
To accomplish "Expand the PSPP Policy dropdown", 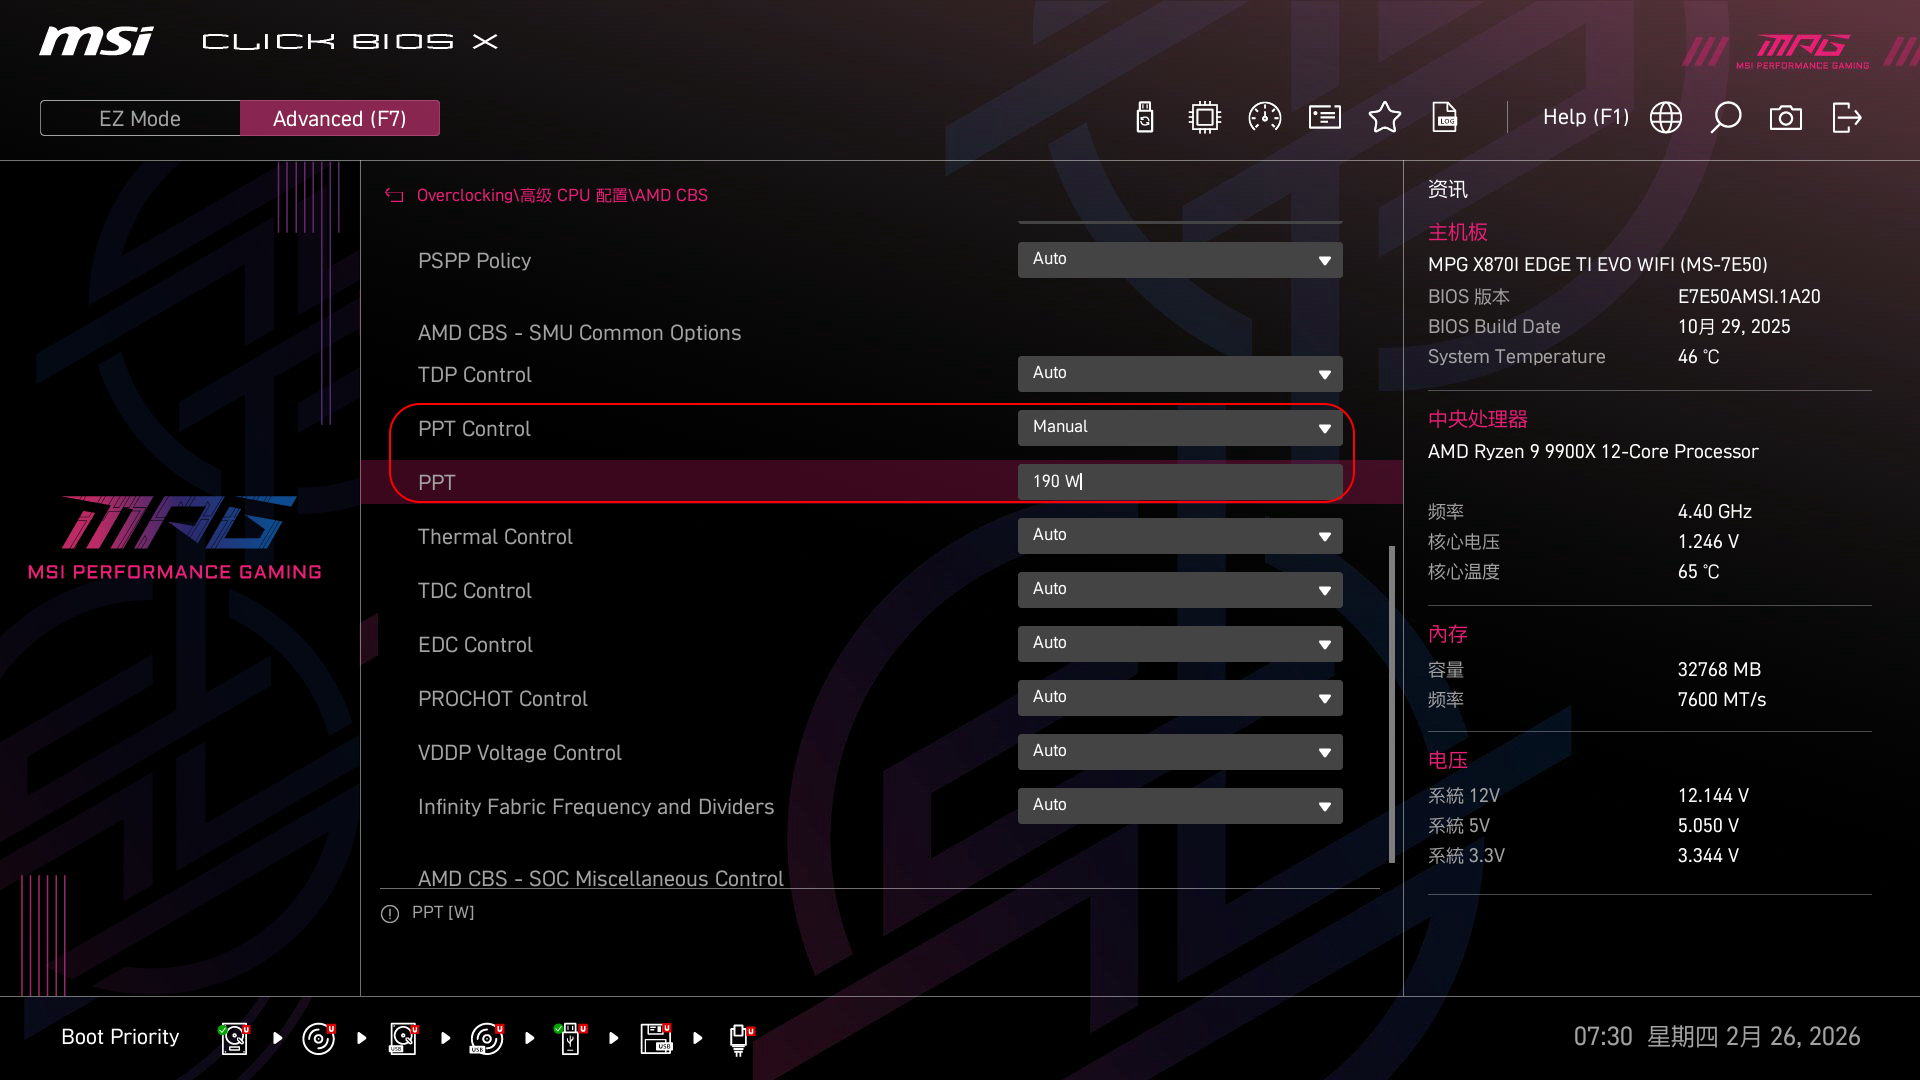I will pyautogui.click(x=1180, y=260).
